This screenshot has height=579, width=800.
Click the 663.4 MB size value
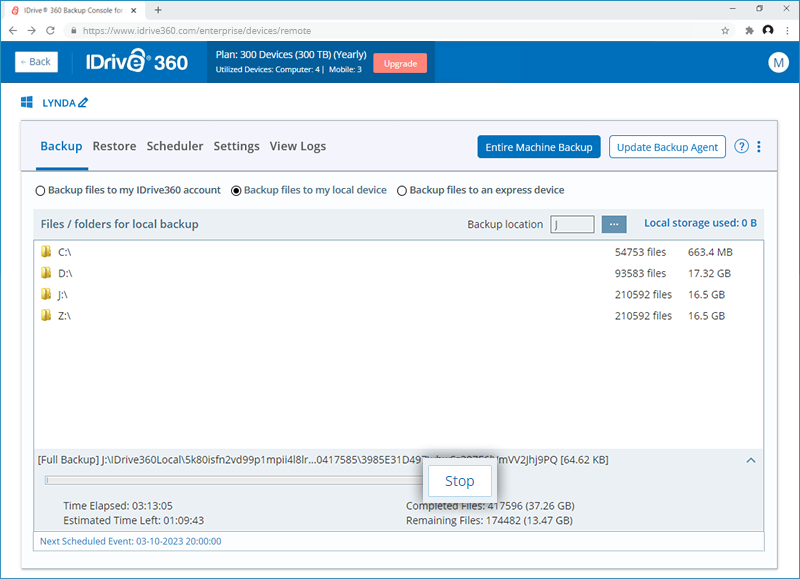(710, 252)
